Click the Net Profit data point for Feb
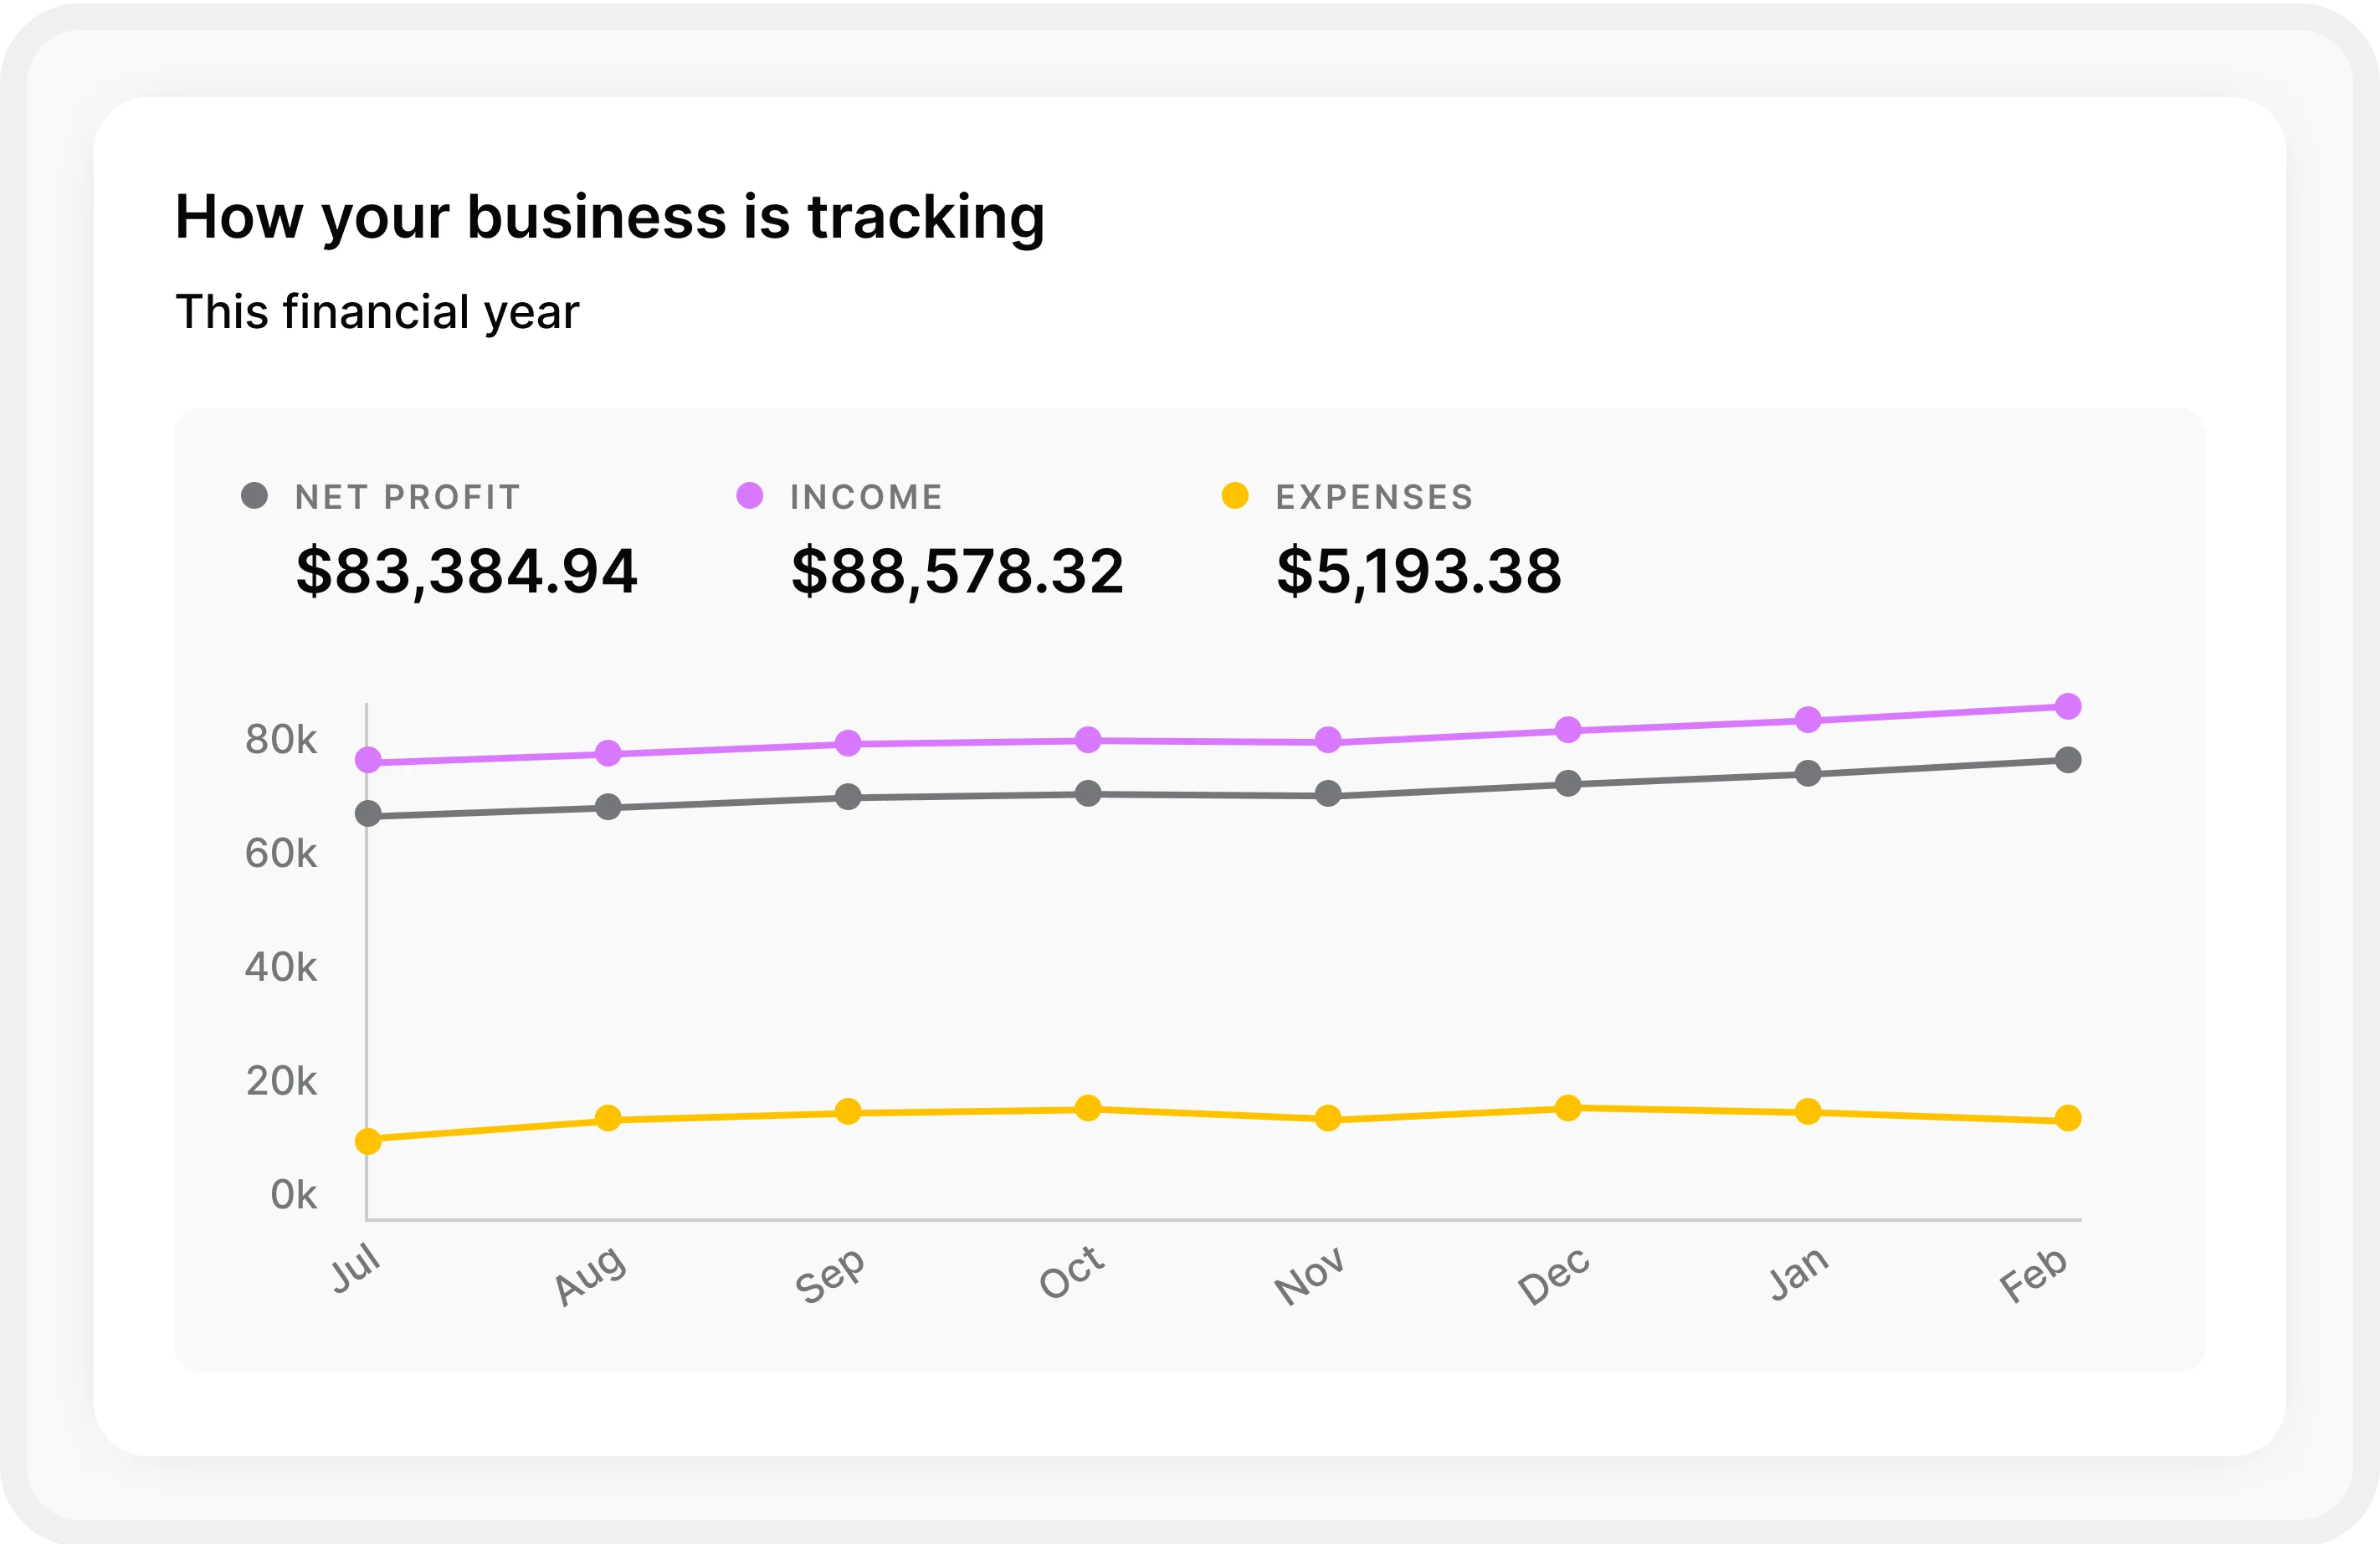 pos(2068,760)
